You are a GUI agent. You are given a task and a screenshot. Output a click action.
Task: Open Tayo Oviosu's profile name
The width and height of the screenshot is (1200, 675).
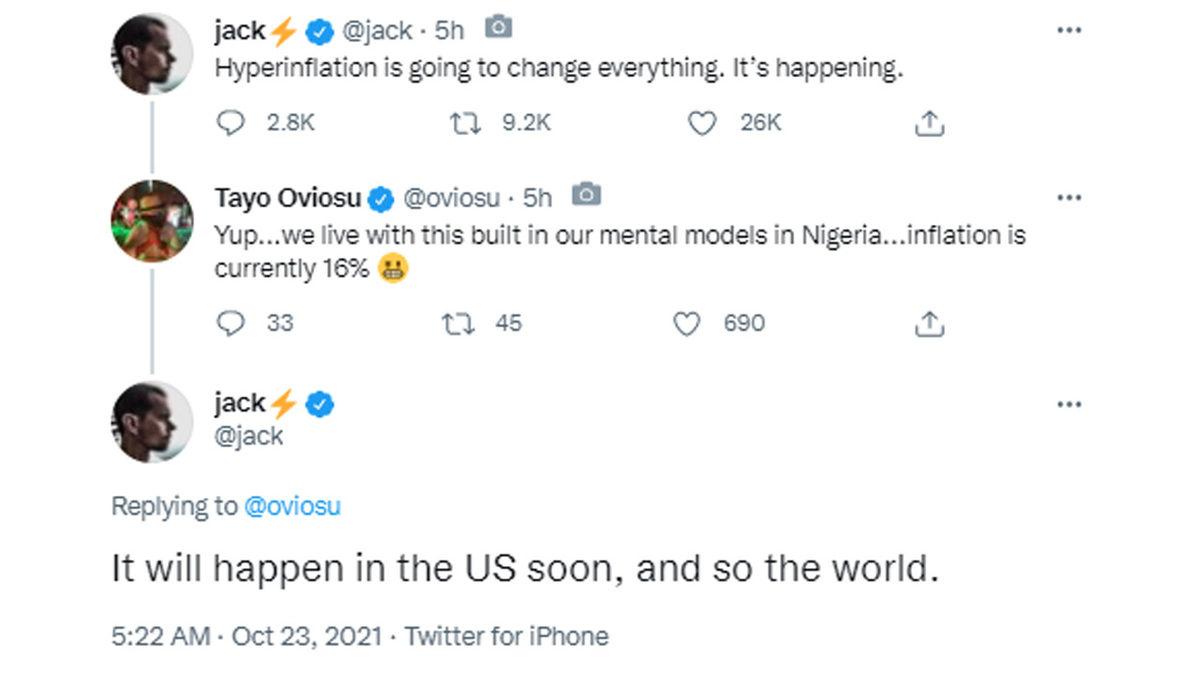click(x=288, y=198)
